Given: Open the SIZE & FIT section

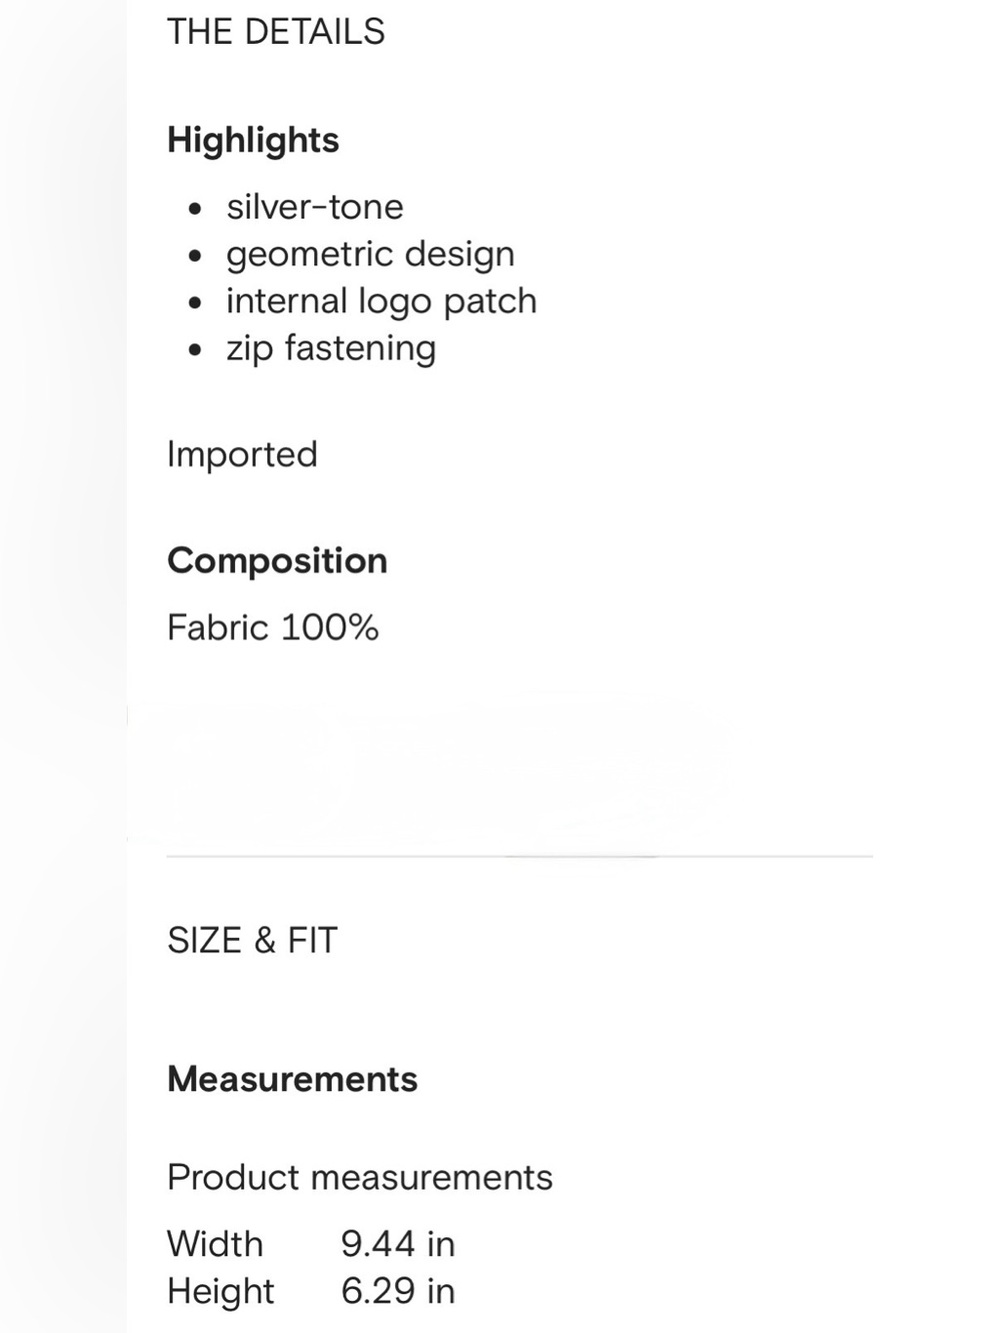Looking at the screenshot, I should tap(252, 940).
